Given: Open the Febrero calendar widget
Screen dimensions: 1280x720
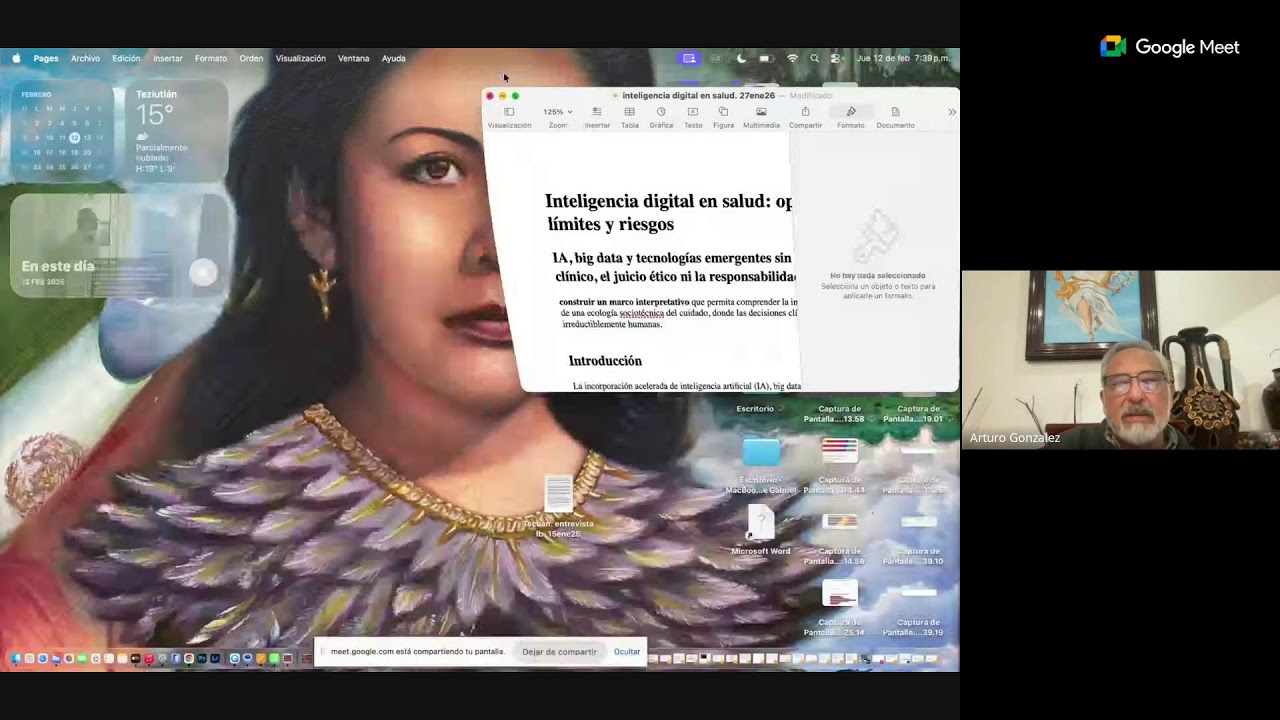Looking at the screenshot, I should click(x=62, y=131).
